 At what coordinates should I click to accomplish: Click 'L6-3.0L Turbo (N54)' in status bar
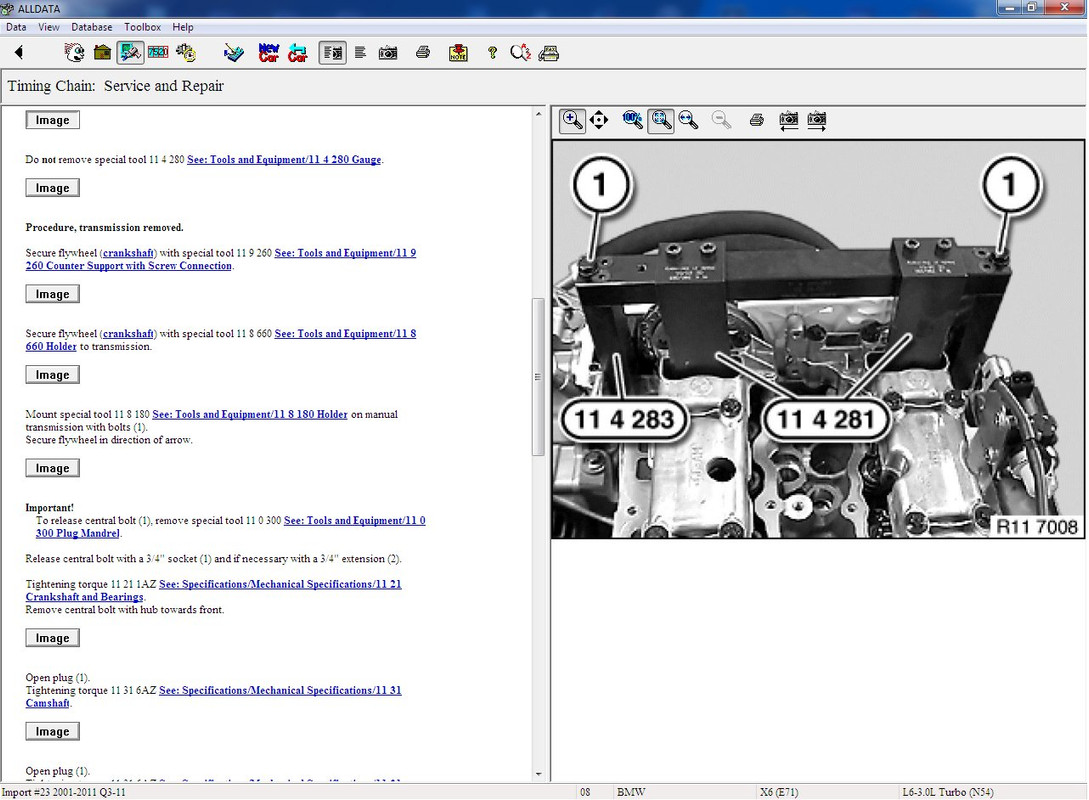pyautogui.click(x=948, y=792)
